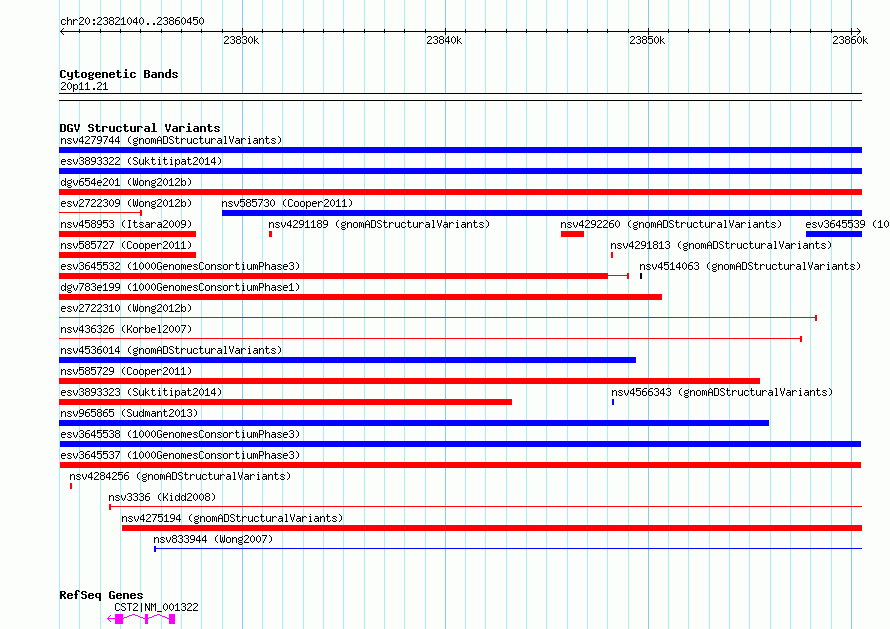Click the 23860k ruler mark
890x629 pixels.
click(850, 40)
